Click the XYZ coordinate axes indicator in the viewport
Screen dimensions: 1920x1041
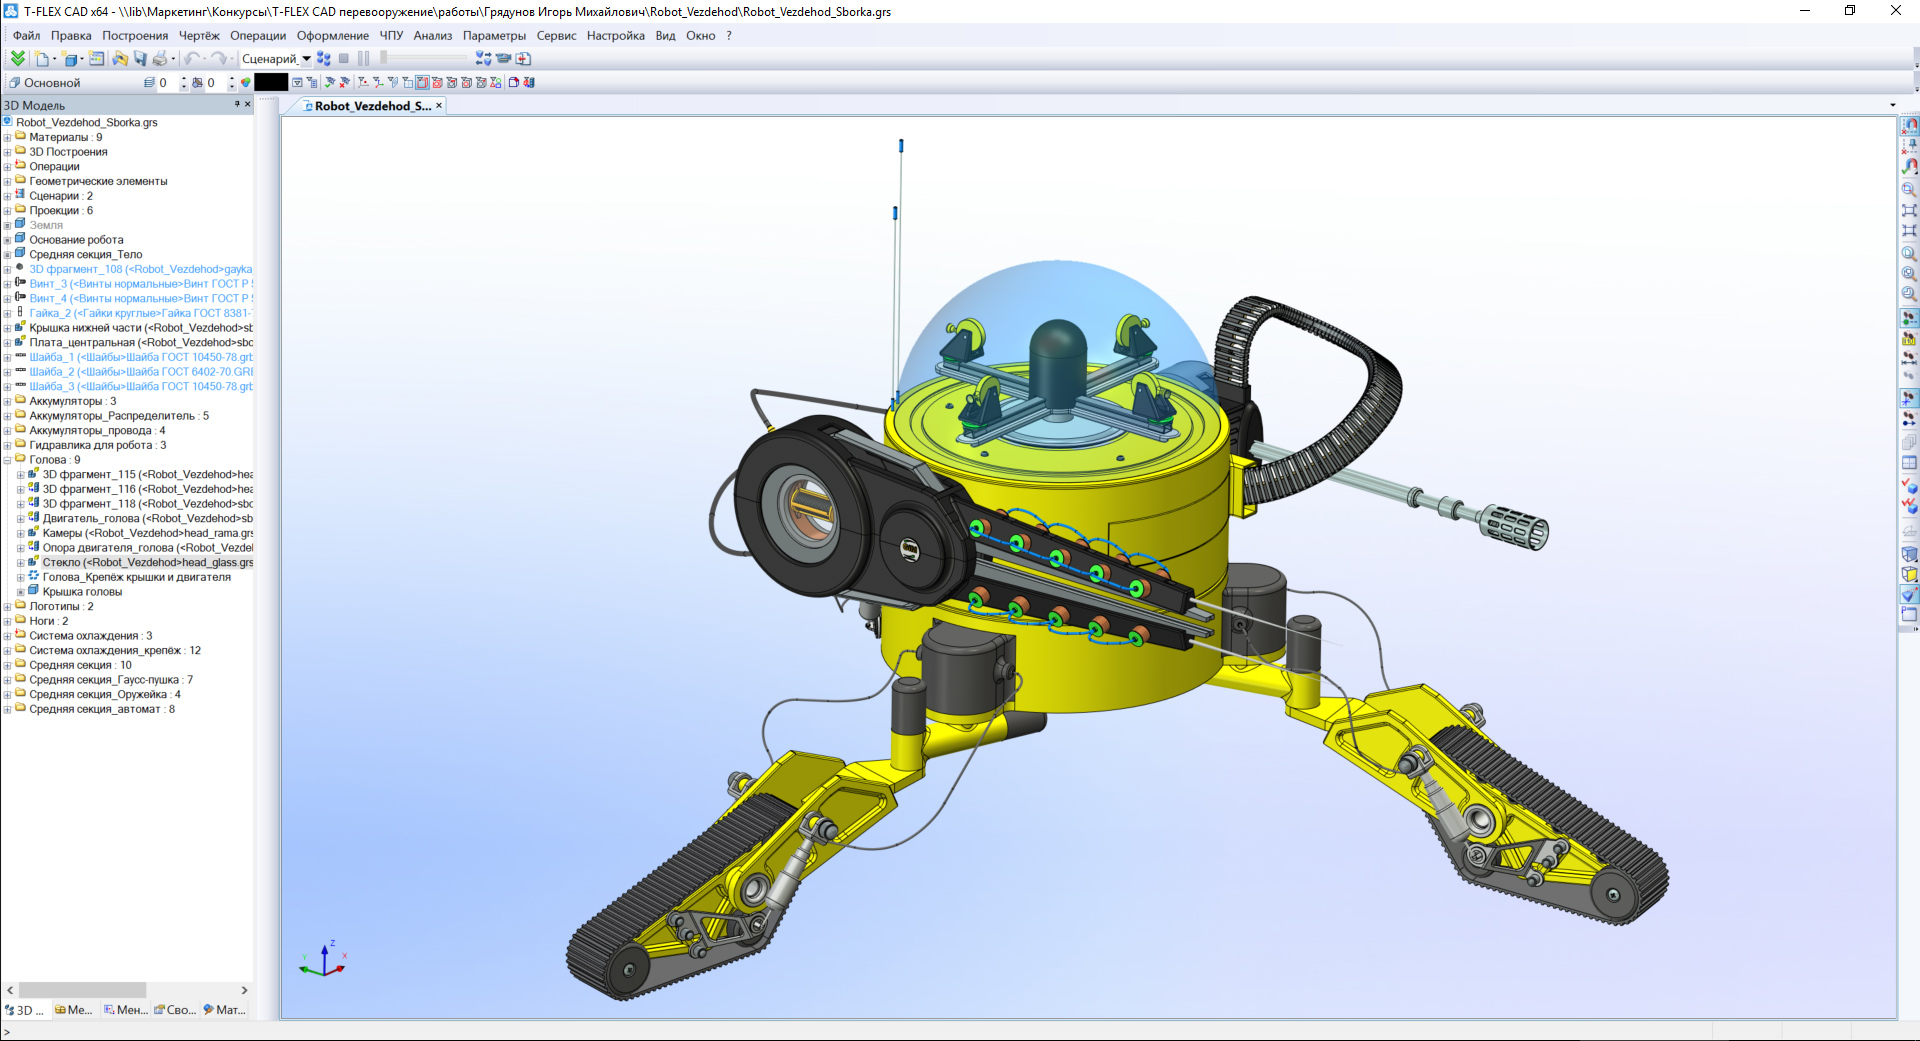pyautogui.click(x=323, y=958)
